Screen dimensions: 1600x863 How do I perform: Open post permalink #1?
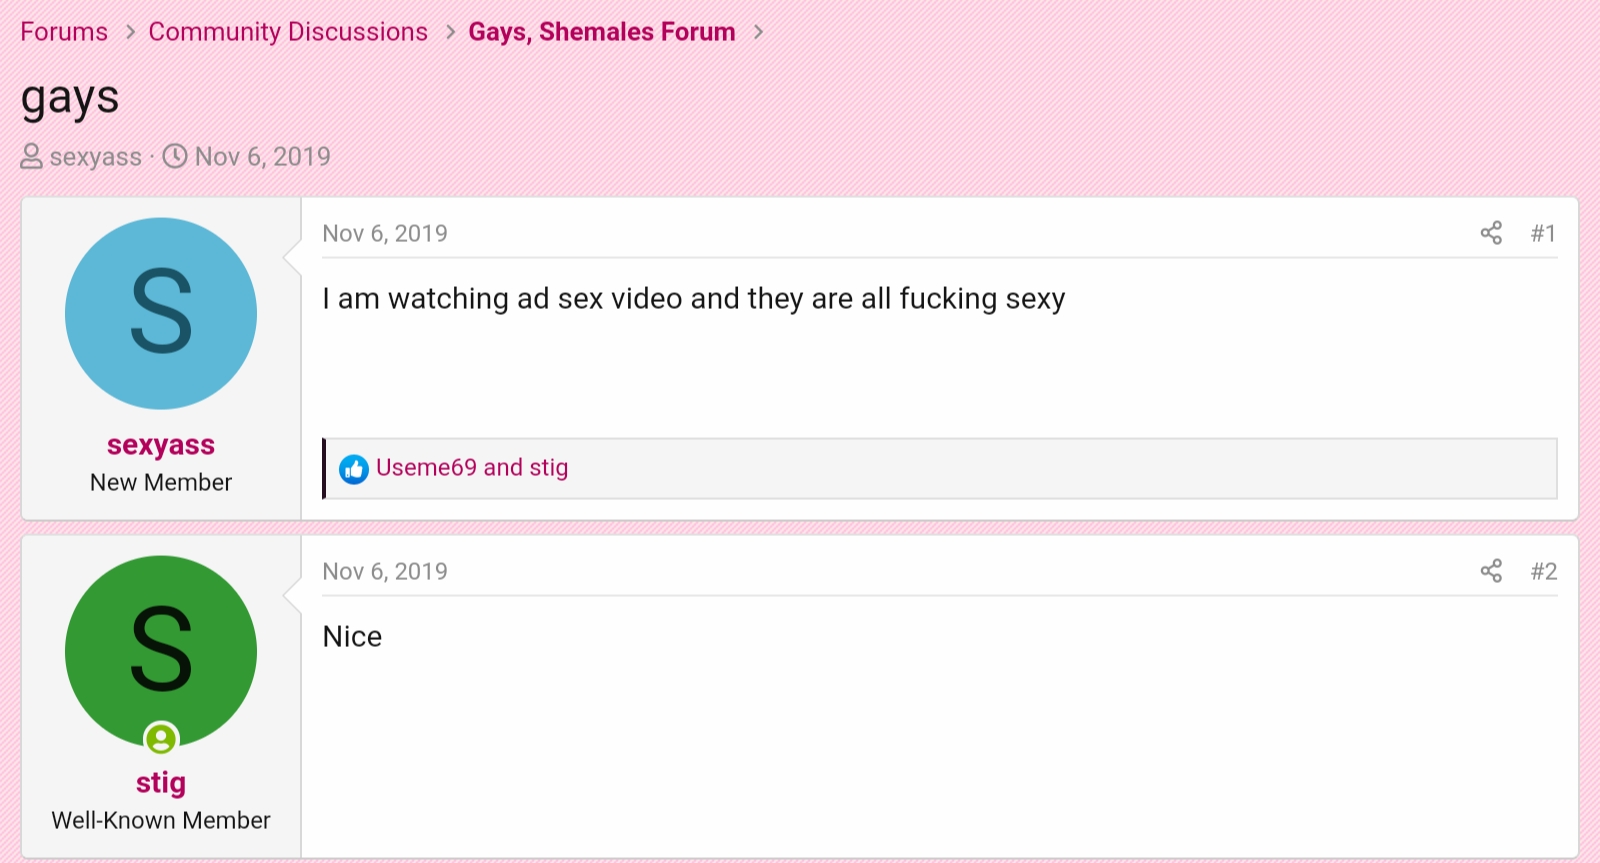1543,233
